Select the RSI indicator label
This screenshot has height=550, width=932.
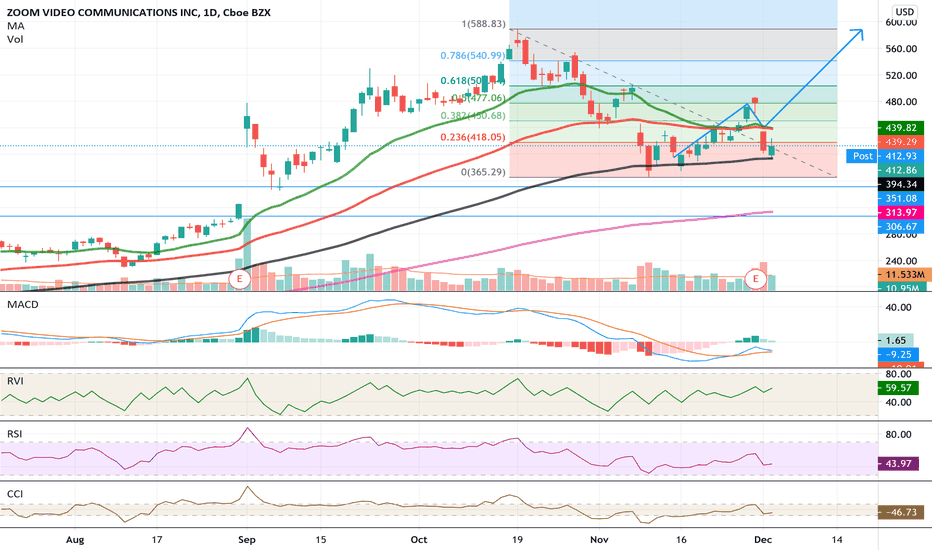pos(14,433)
